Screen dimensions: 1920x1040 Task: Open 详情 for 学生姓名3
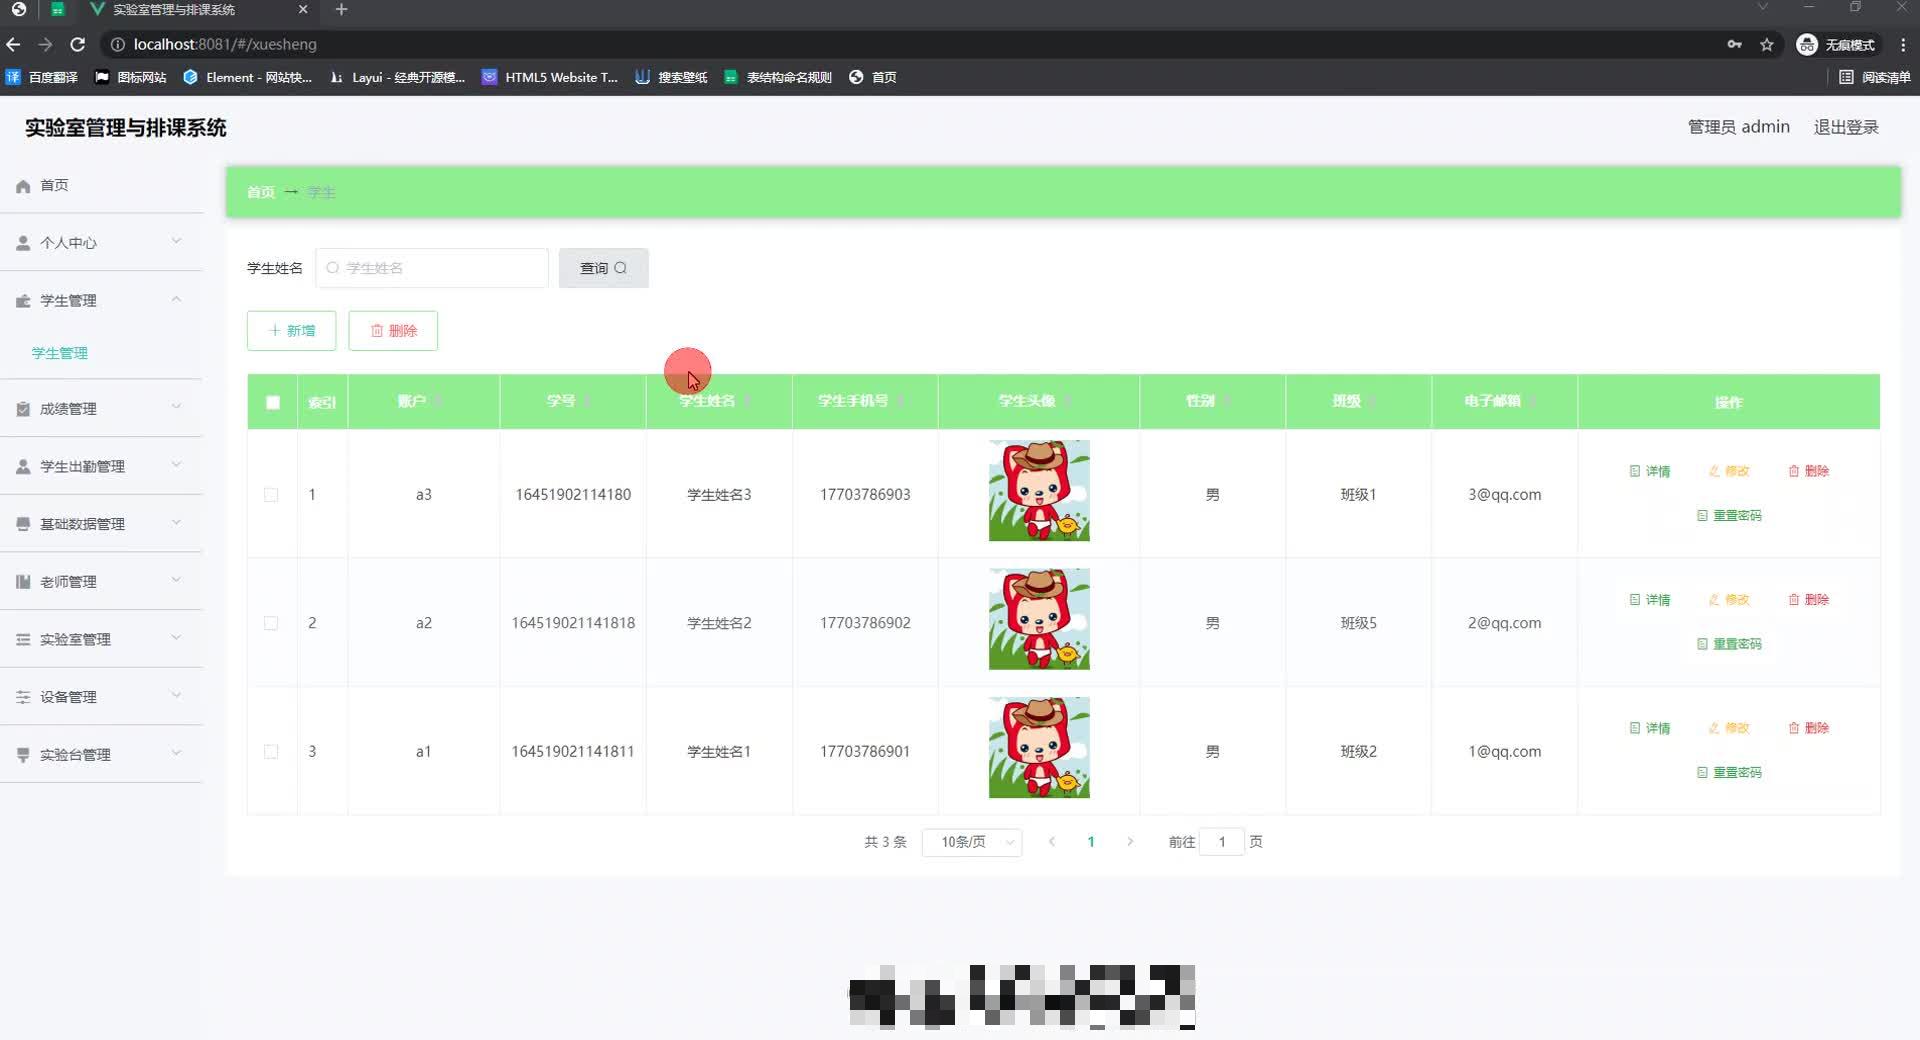[x=1650, y=471]
